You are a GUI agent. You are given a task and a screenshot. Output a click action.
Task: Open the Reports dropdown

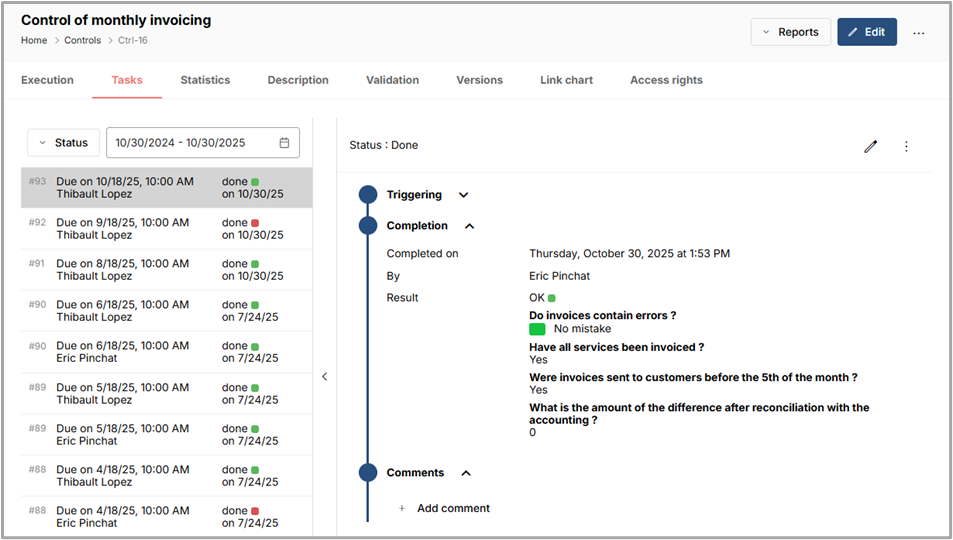[x=790, y=32]
